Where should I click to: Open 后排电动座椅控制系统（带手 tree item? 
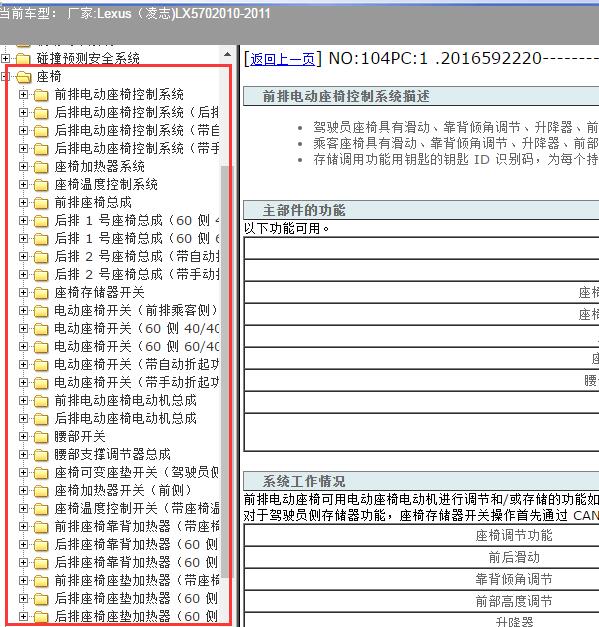[137, 148]
